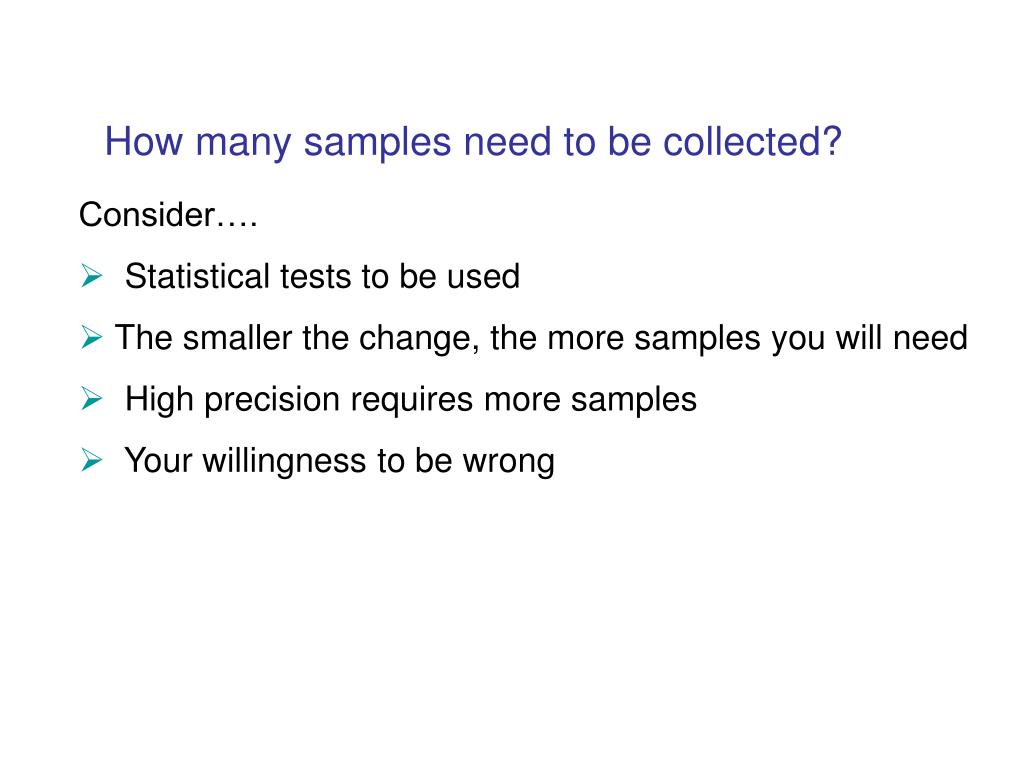Click the arrow bullet before Your willingness
The width and height of the screenshot is (1024, 768).
pos(91,461)
